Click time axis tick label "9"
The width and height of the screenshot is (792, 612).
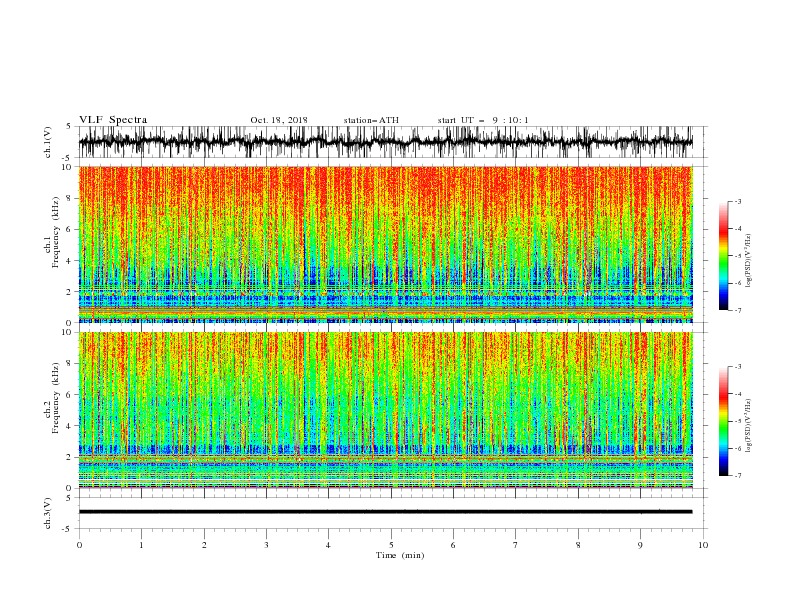640,545
